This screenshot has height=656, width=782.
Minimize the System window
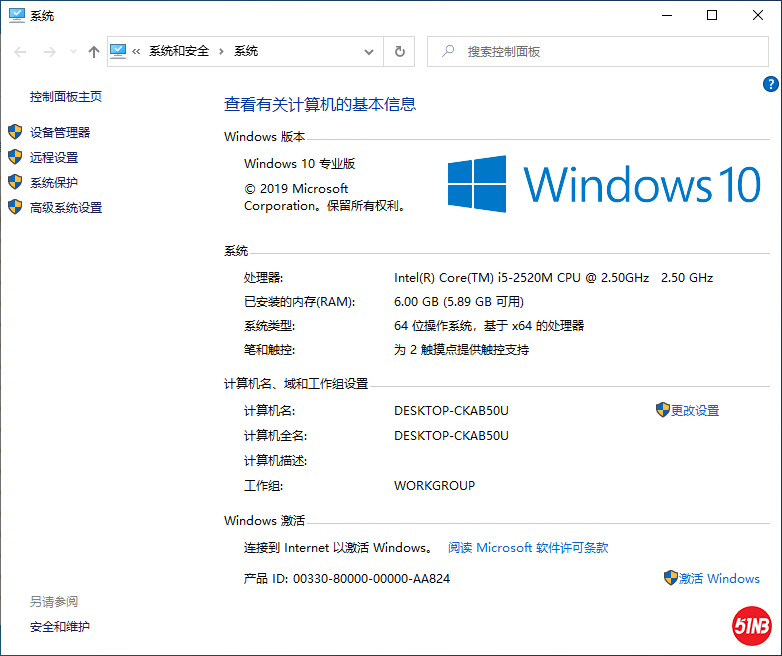click(x=667, y=15)
